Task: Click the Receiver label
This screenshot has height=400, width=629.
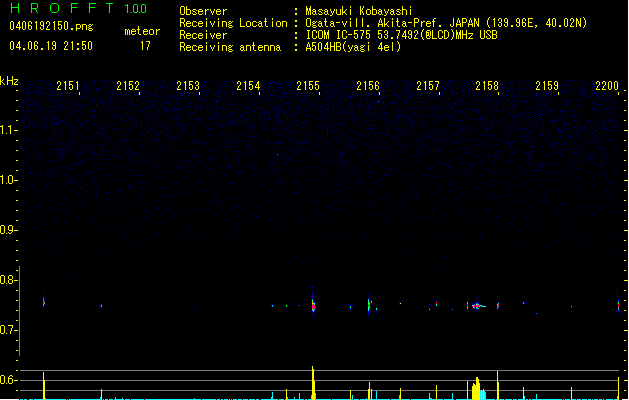Action: tap(203, 35)
